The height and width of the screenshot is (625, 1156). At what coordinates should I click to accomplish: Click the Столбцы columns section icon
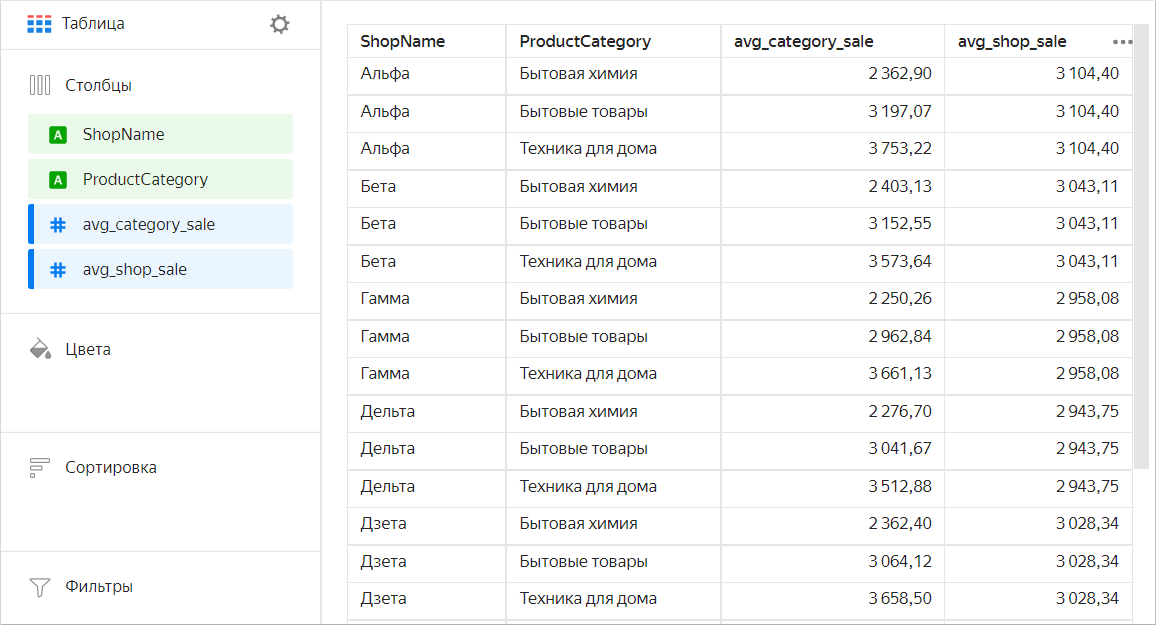pyautogui.click(x=40, y=85)
